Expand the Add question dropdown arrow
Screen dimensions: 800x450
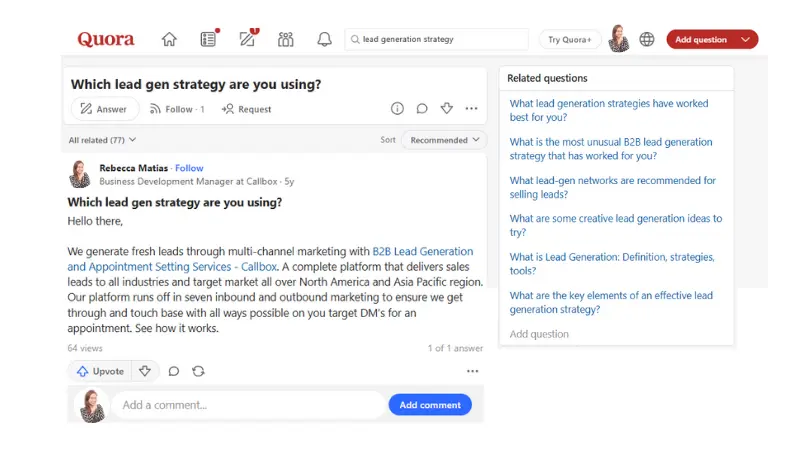click(745, 39)
